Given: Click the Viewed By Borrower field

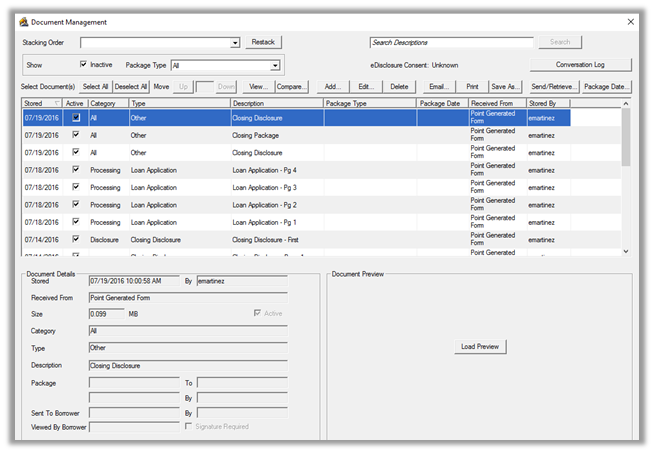Looking at the screenshot, I should 134,427.
